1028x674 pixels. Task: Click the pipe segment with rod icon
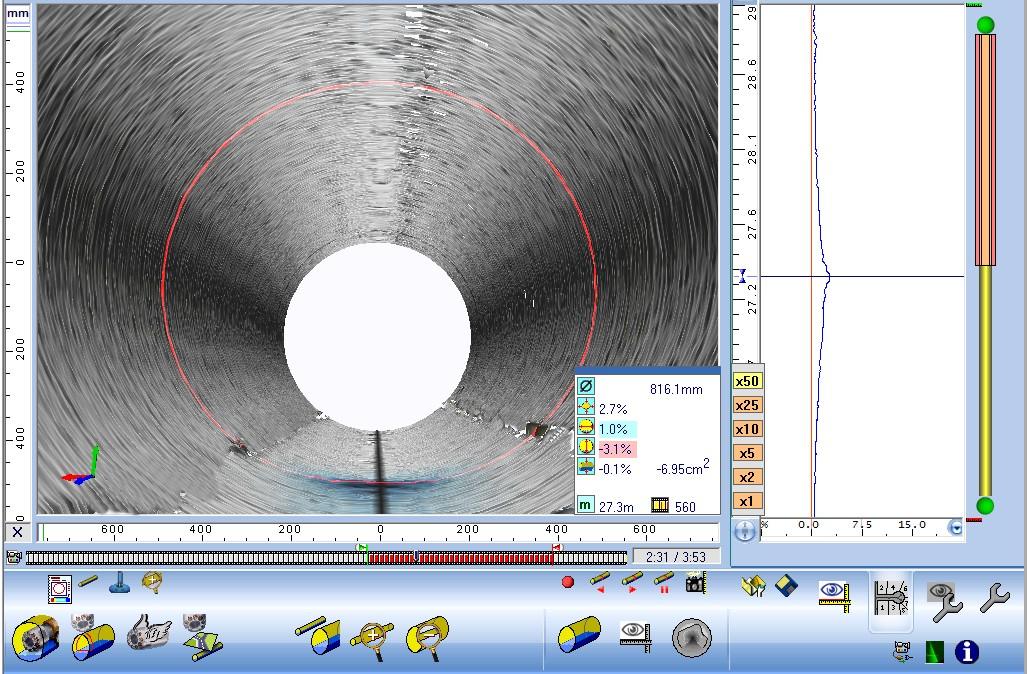[x=318, y=635]
